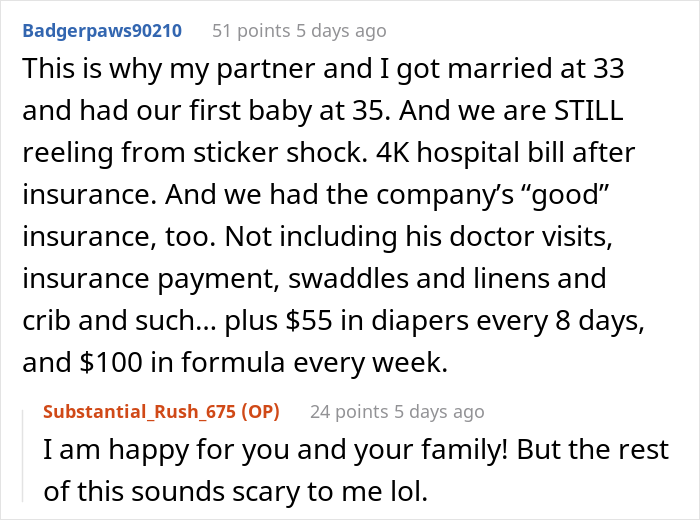The height and width of the screenshot is (520, 700).
Task: Click the 'swaddles and linens and' line
Action: point(447,278)
